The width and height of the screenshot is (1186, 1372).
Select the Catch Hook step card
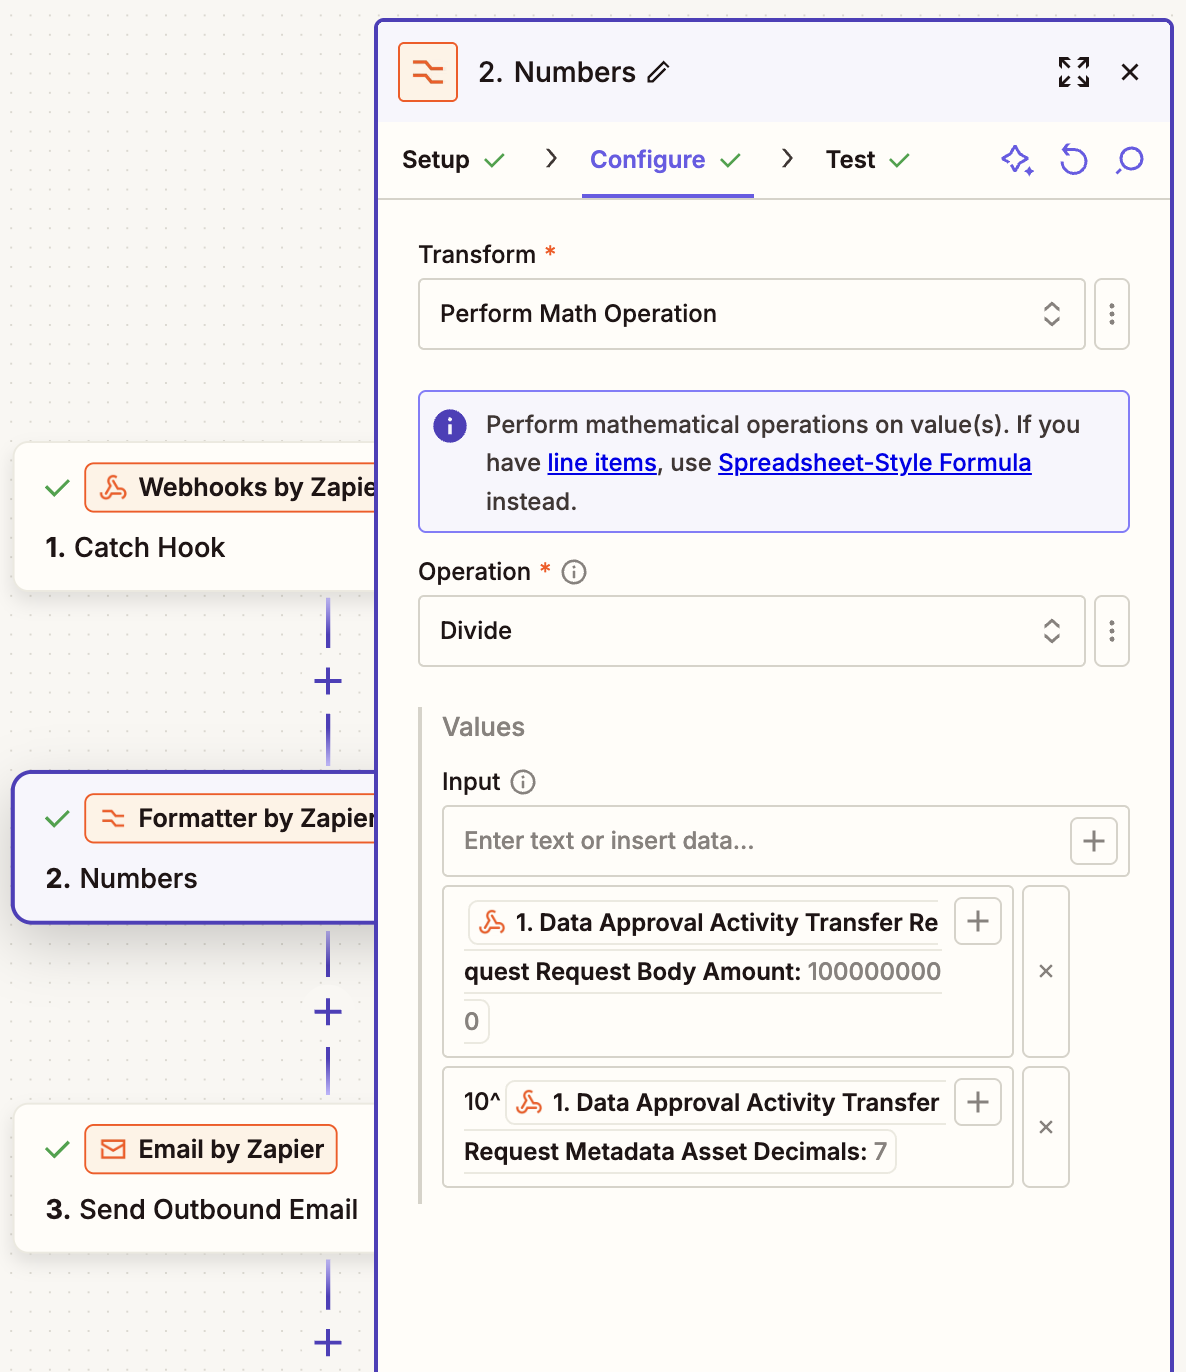[x=195, y=517]
